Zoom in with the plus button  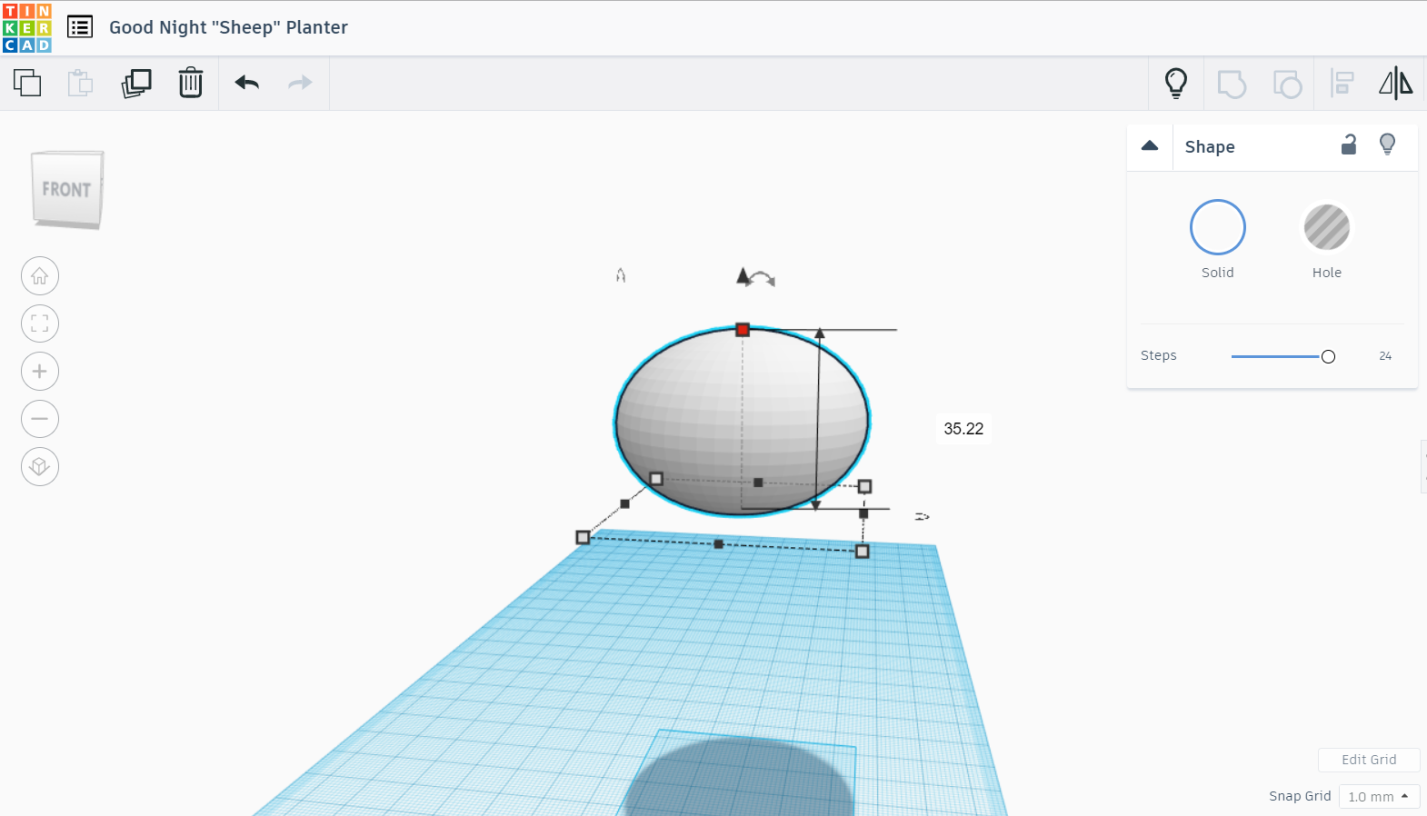40,371
